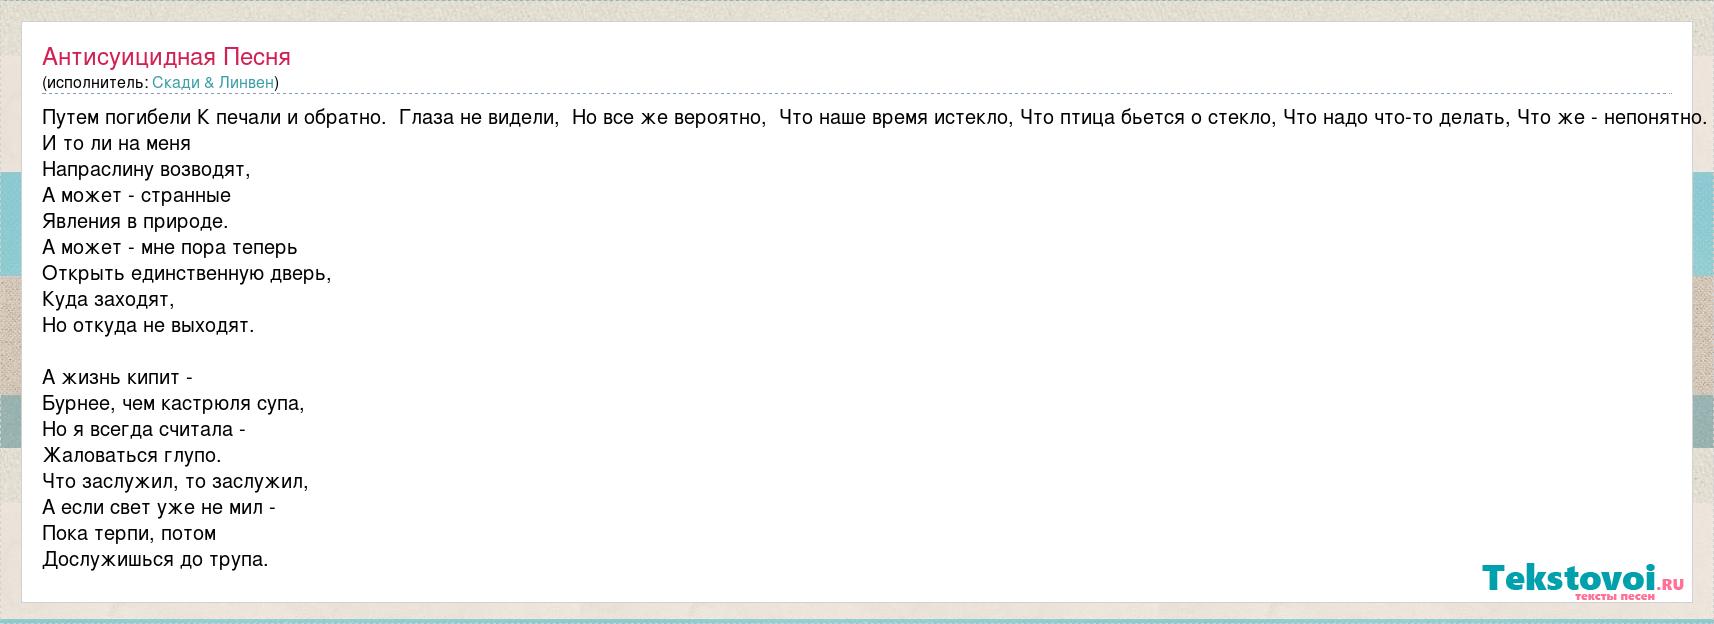Click the phrase 'Что птица бьется о стекло'
The height and width of the screenshot is (624, 1714).
click(x=1147, y=117)
